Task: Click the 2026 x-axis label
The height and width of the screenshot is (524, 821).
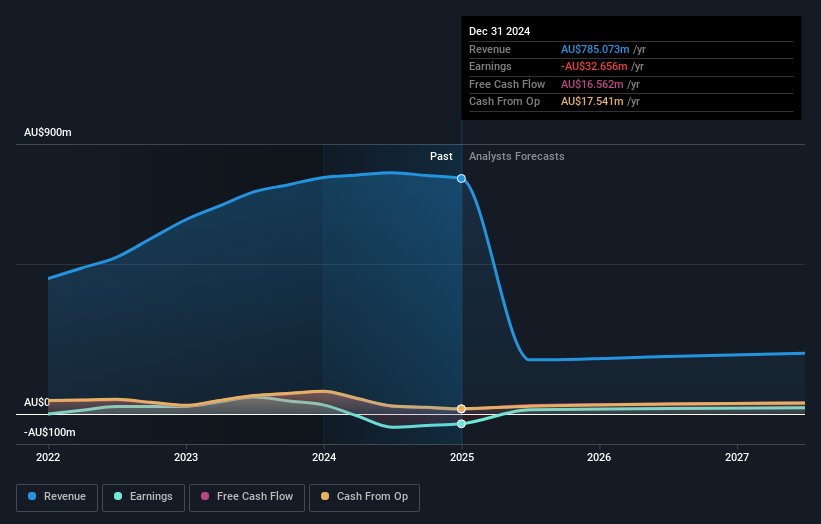Action: pyautogui.click(x=599, y=457)
